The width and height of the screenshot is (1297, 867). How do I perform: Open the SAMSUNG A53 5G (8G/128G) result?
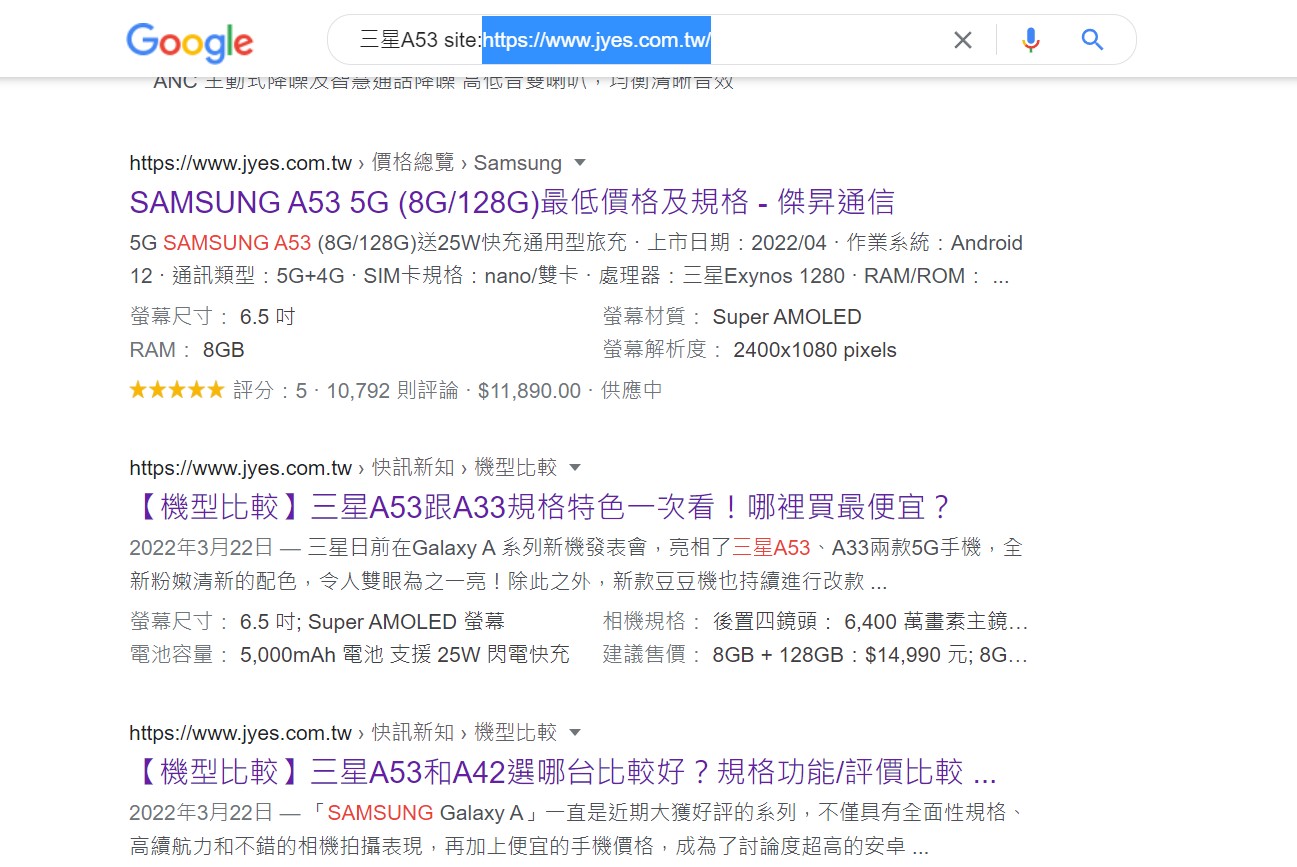(x=512, y=202)
